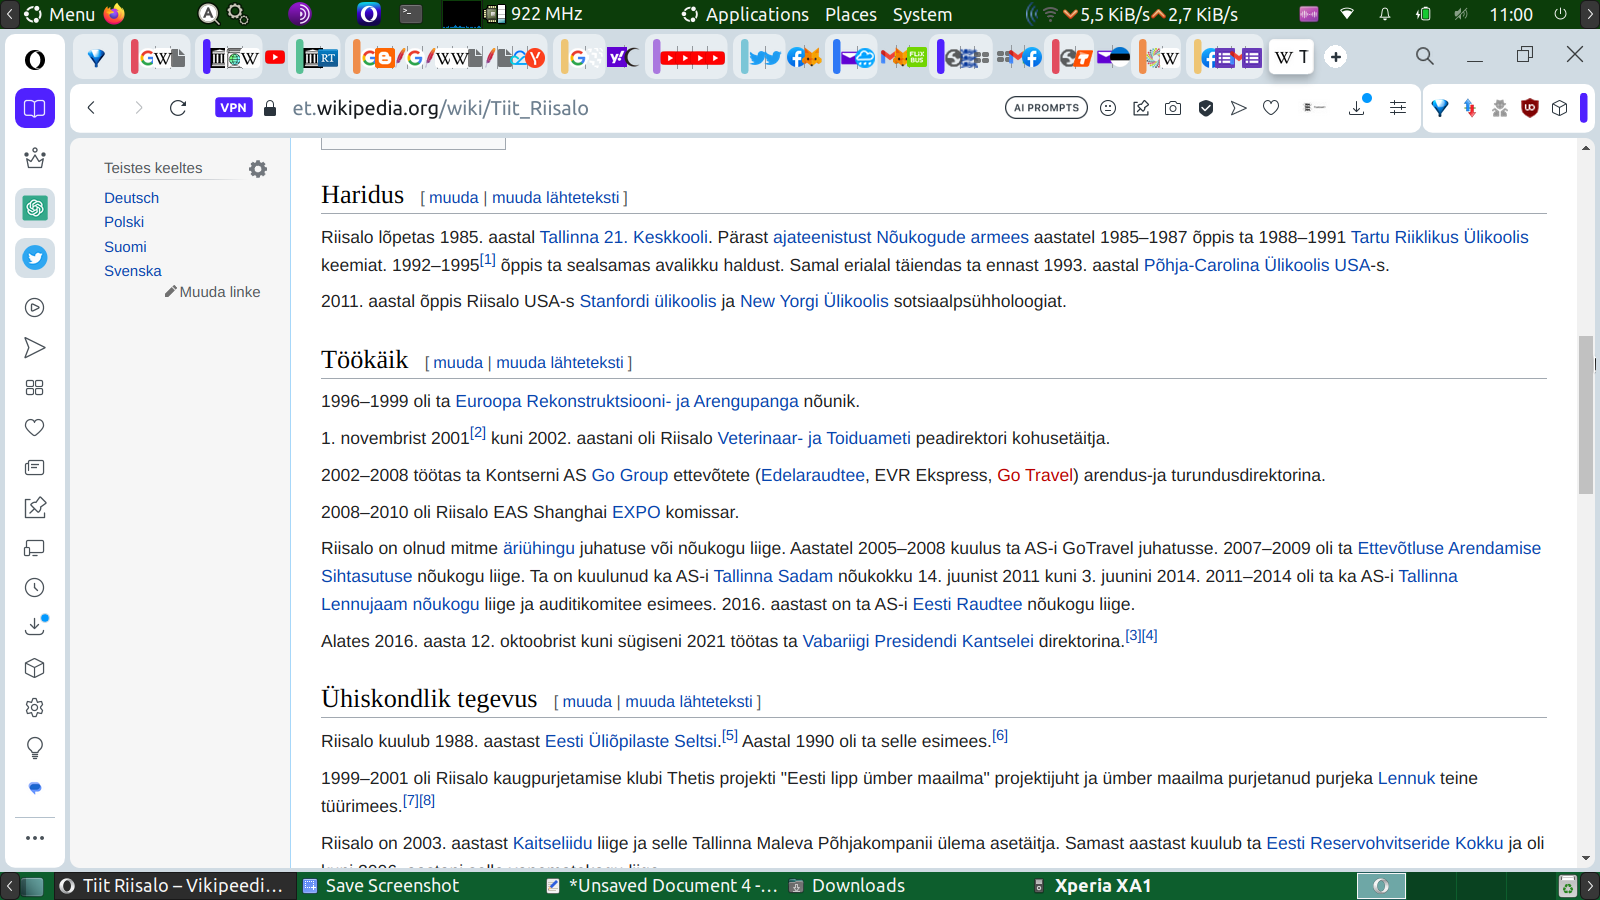
Task: Click muuda lähteteksti next to Töökäik
Action: pyautogui.click(x=560, y=363)
